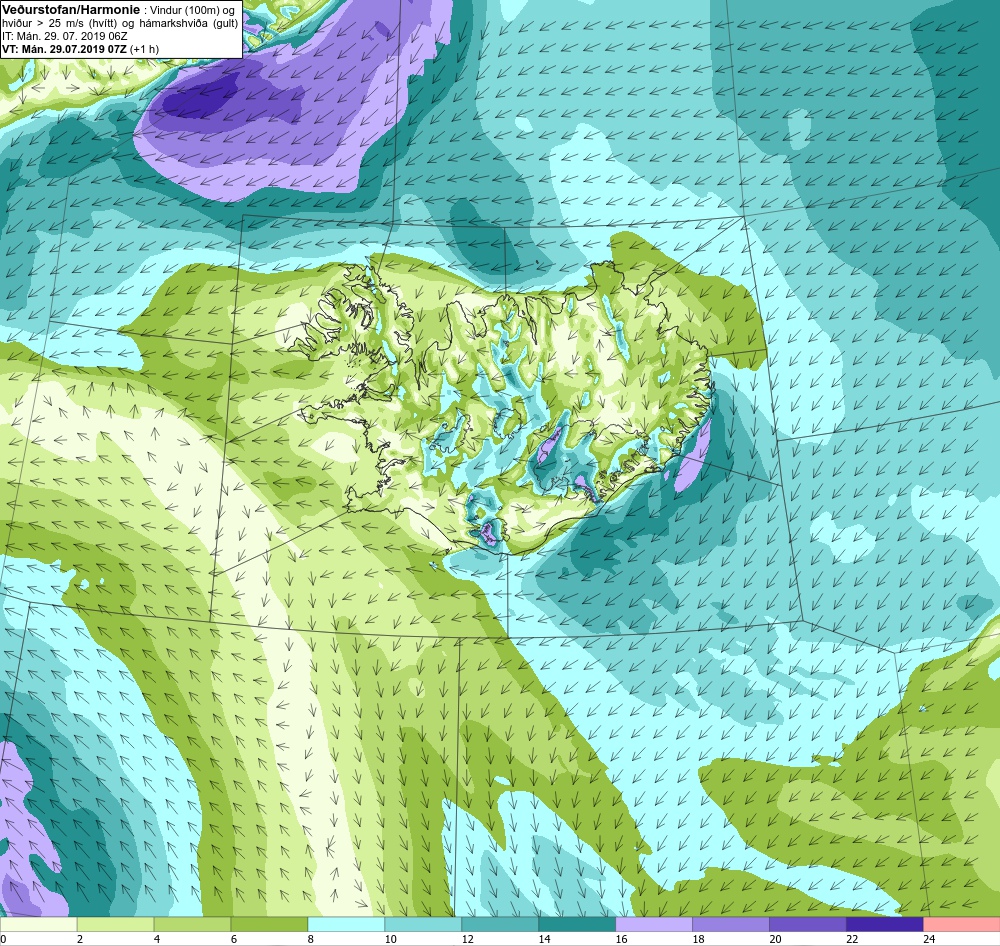Click the 22–24 m/s dark indigo legend swatch

click(885, 924)
